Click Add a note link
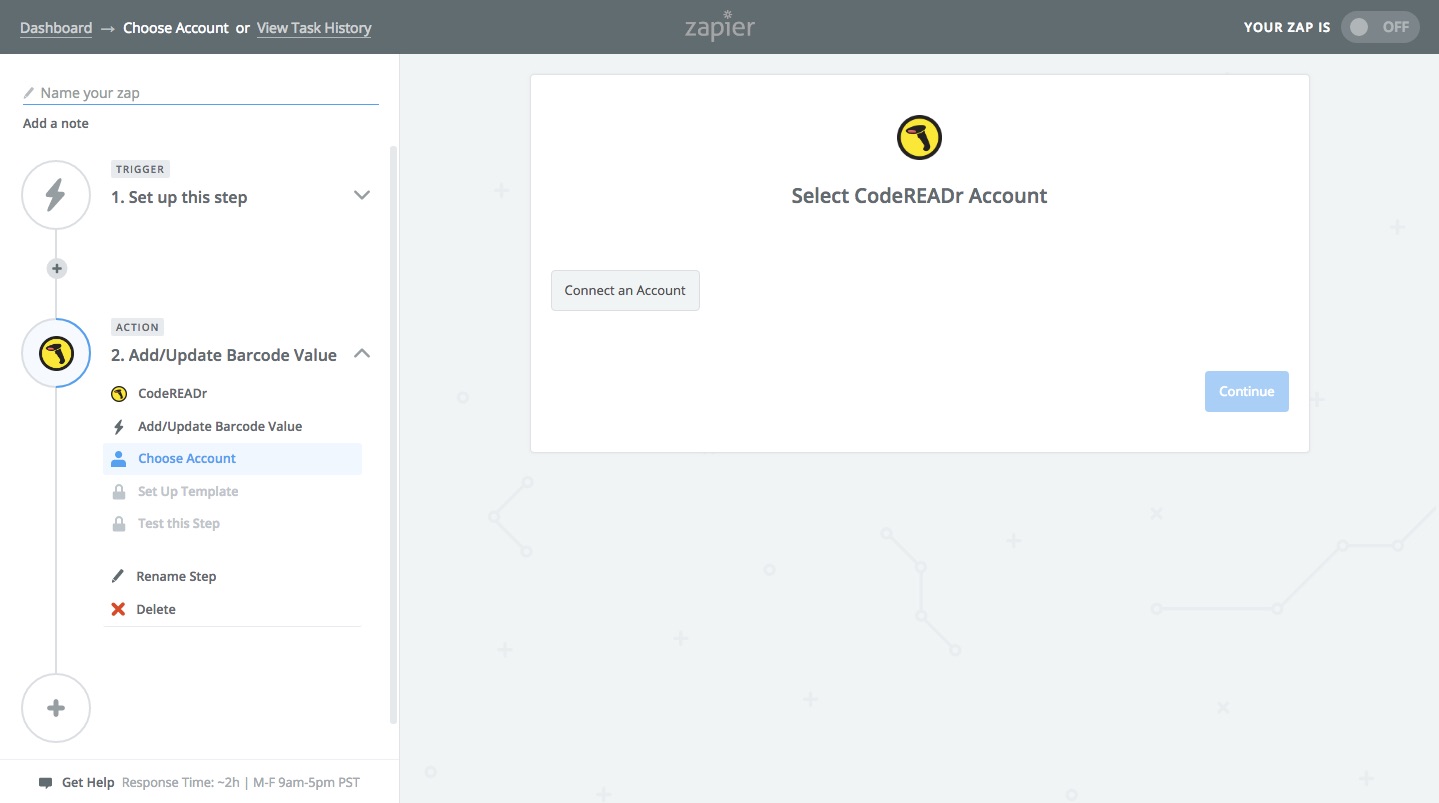The height and width of the screenshot is (803, 1439). pos(56,123)
